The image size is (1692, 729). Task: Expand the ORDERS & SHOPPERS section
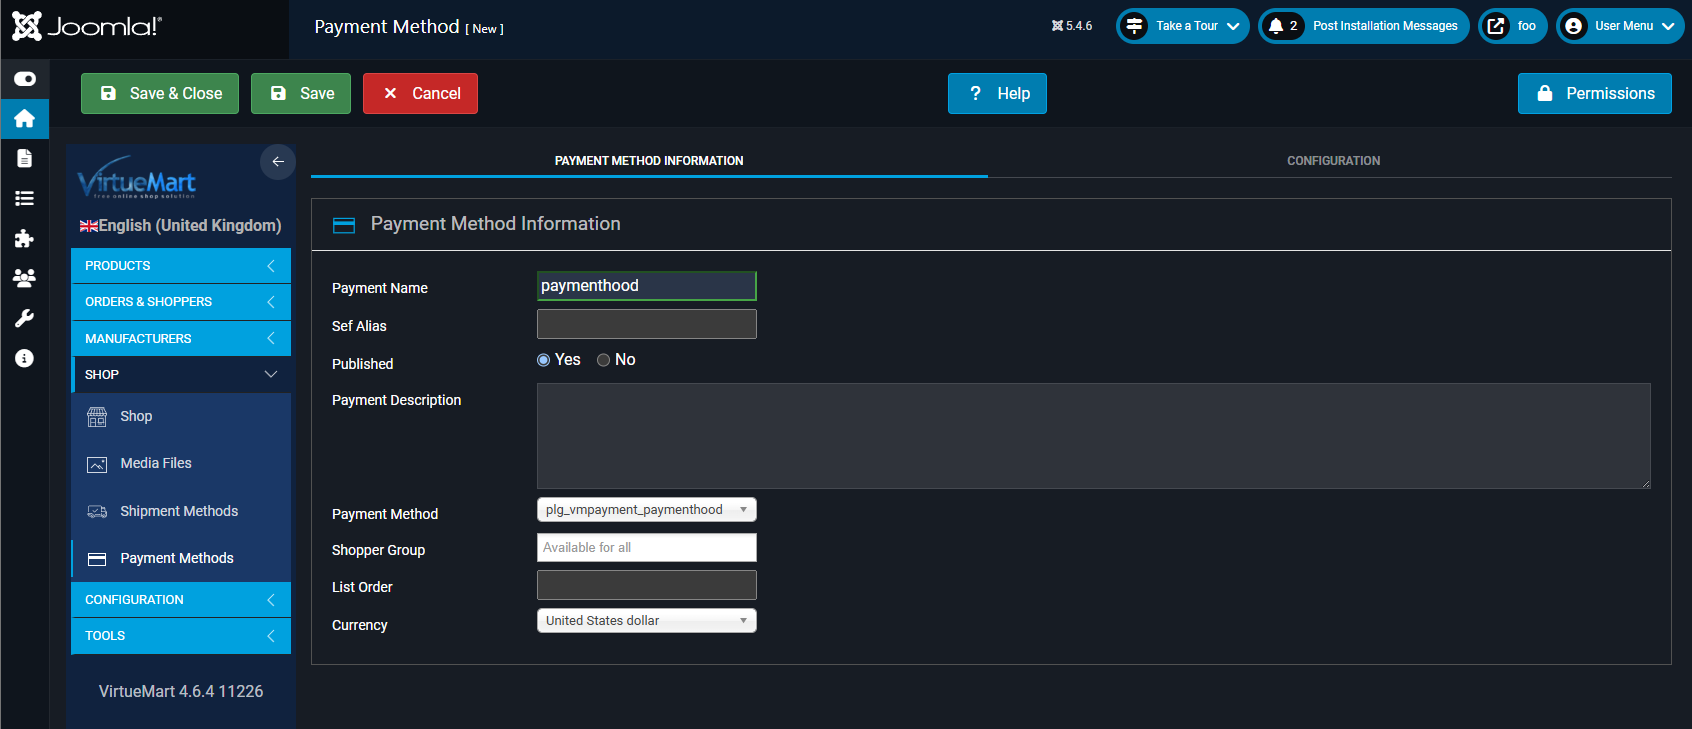click(x=181, y=302)
